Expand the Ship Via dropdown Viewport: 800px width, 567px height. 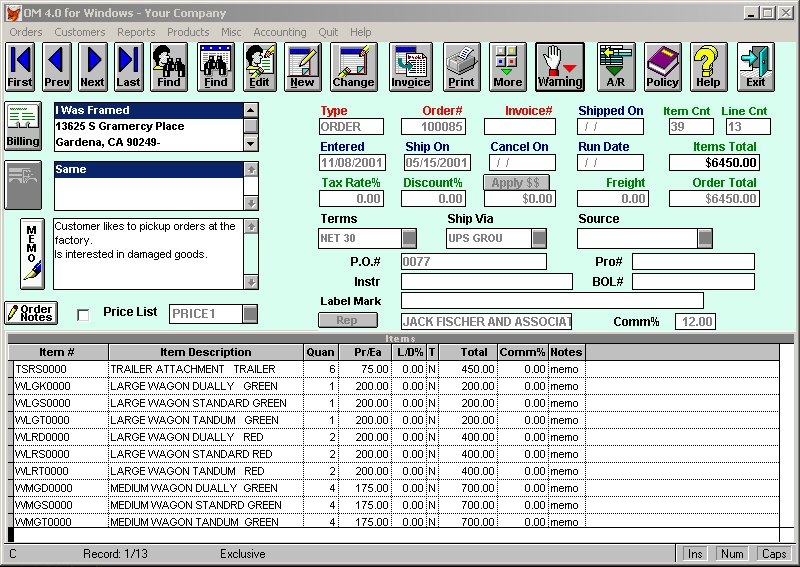[x=539, y=238]
